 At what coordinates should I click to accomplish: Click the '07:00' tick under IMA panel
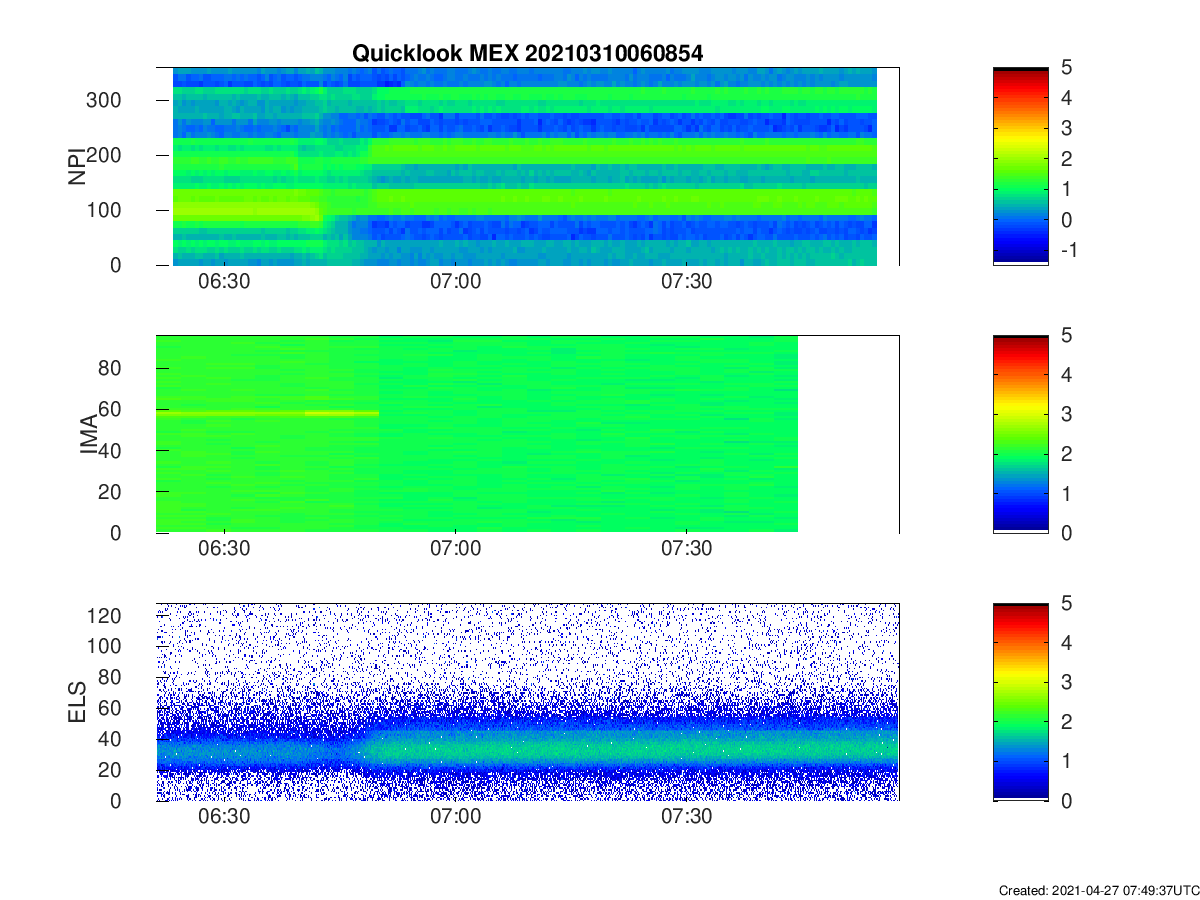[455, 550]
